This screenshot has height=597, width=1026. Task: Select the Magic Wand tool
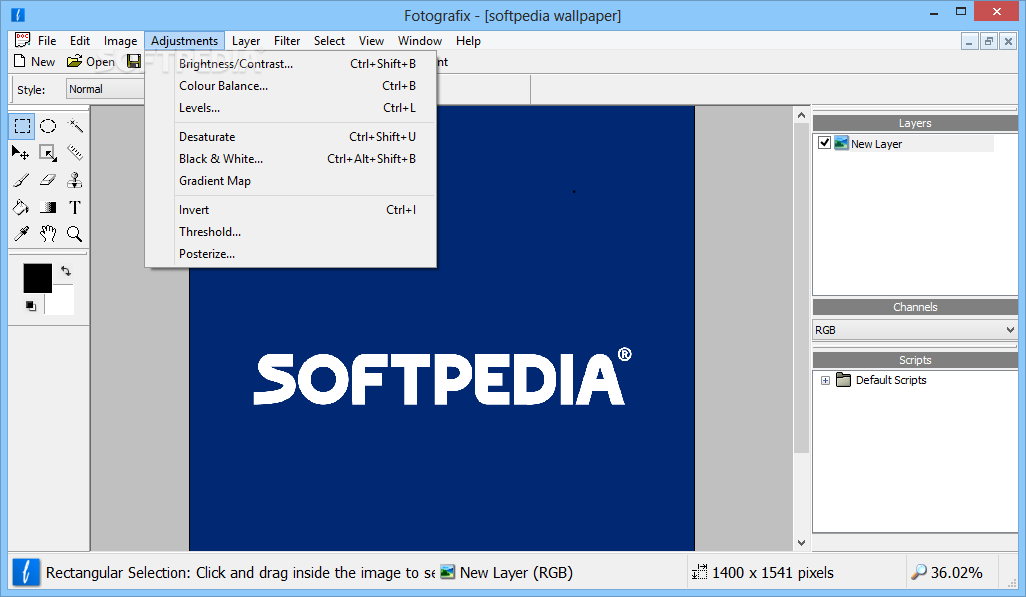click(75, 126)
